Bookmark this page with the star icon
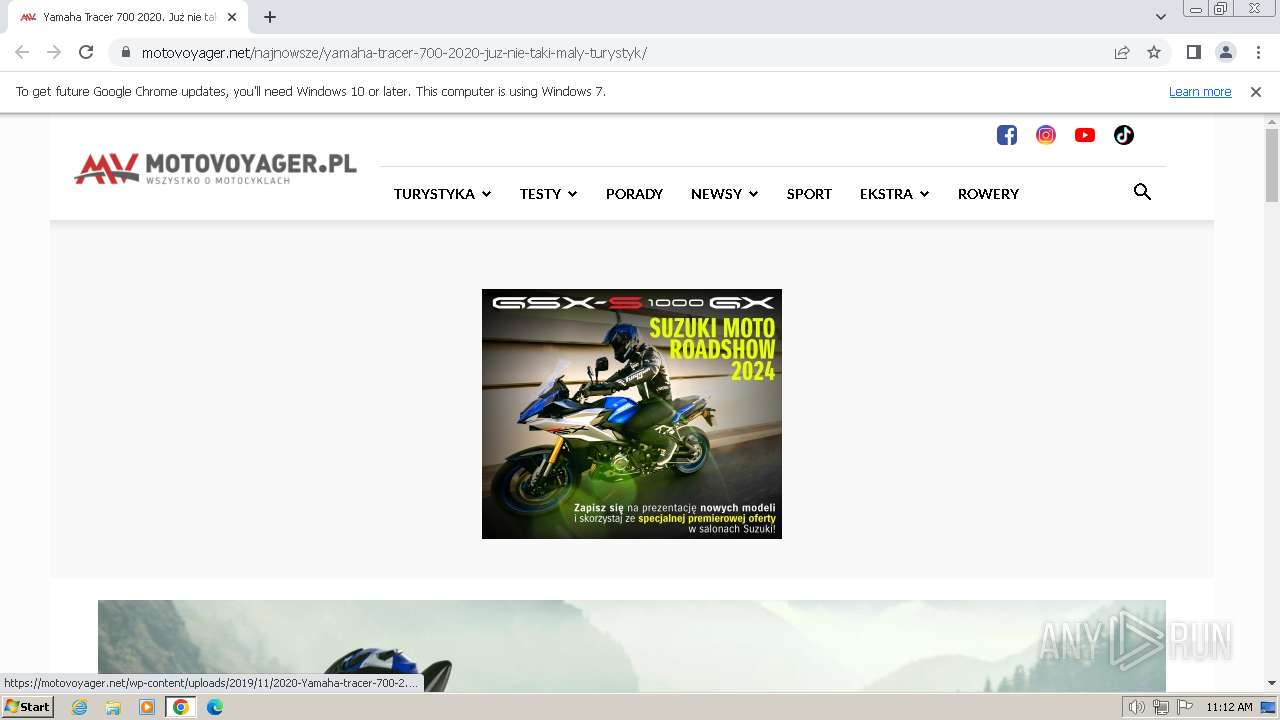 coord(1154,52)
